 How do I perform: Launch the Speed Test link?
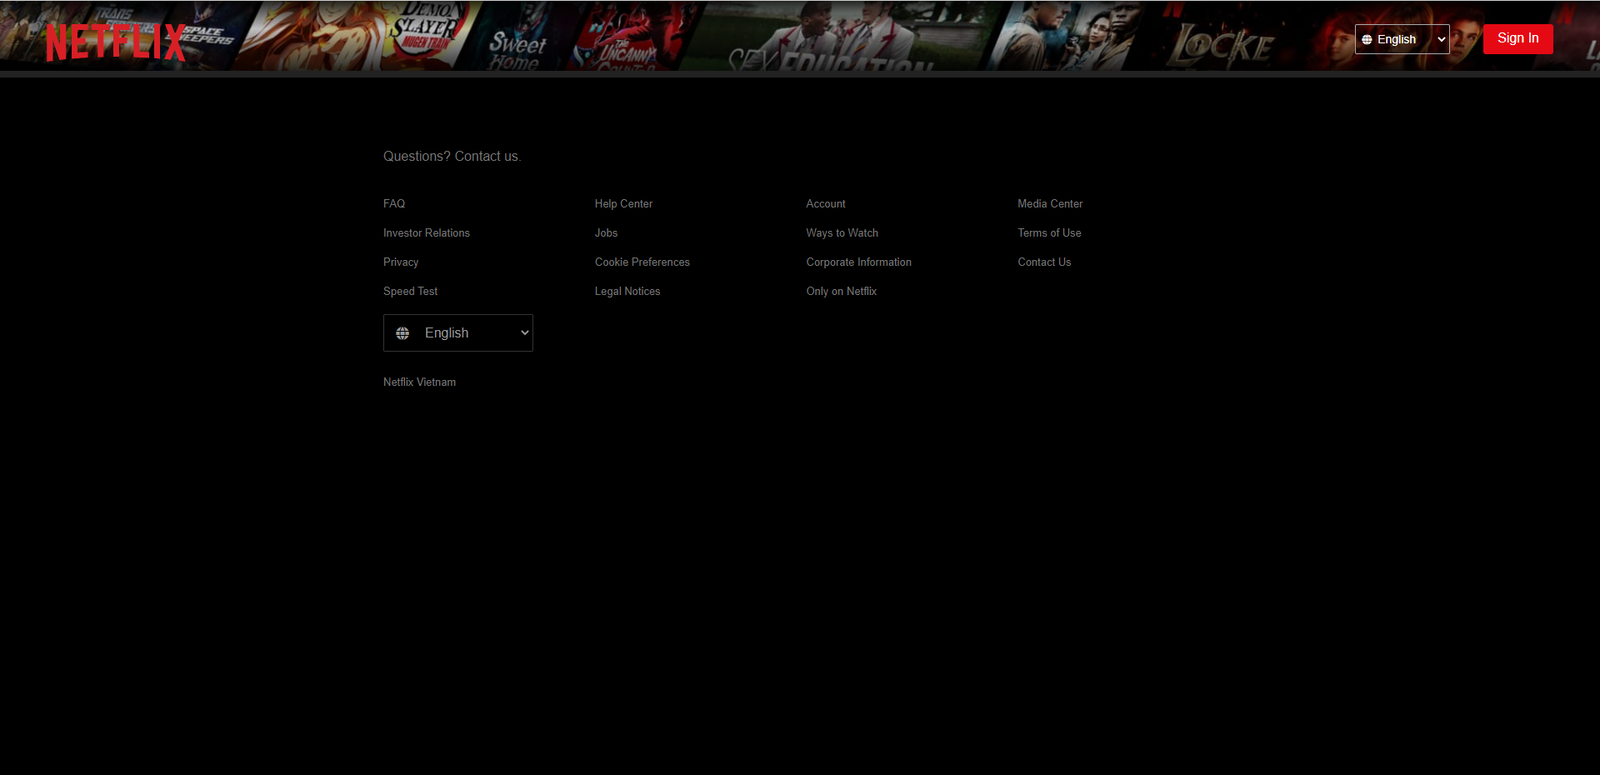click(410, 291)
